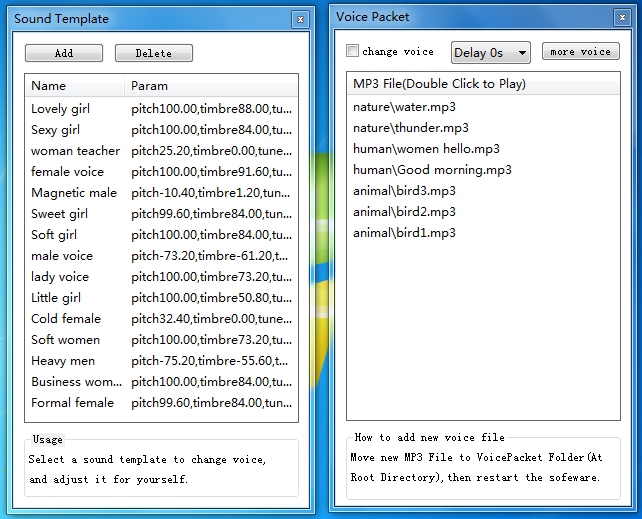Select the Sexy girl template
642x519 pixels.
tap(161, 130)
